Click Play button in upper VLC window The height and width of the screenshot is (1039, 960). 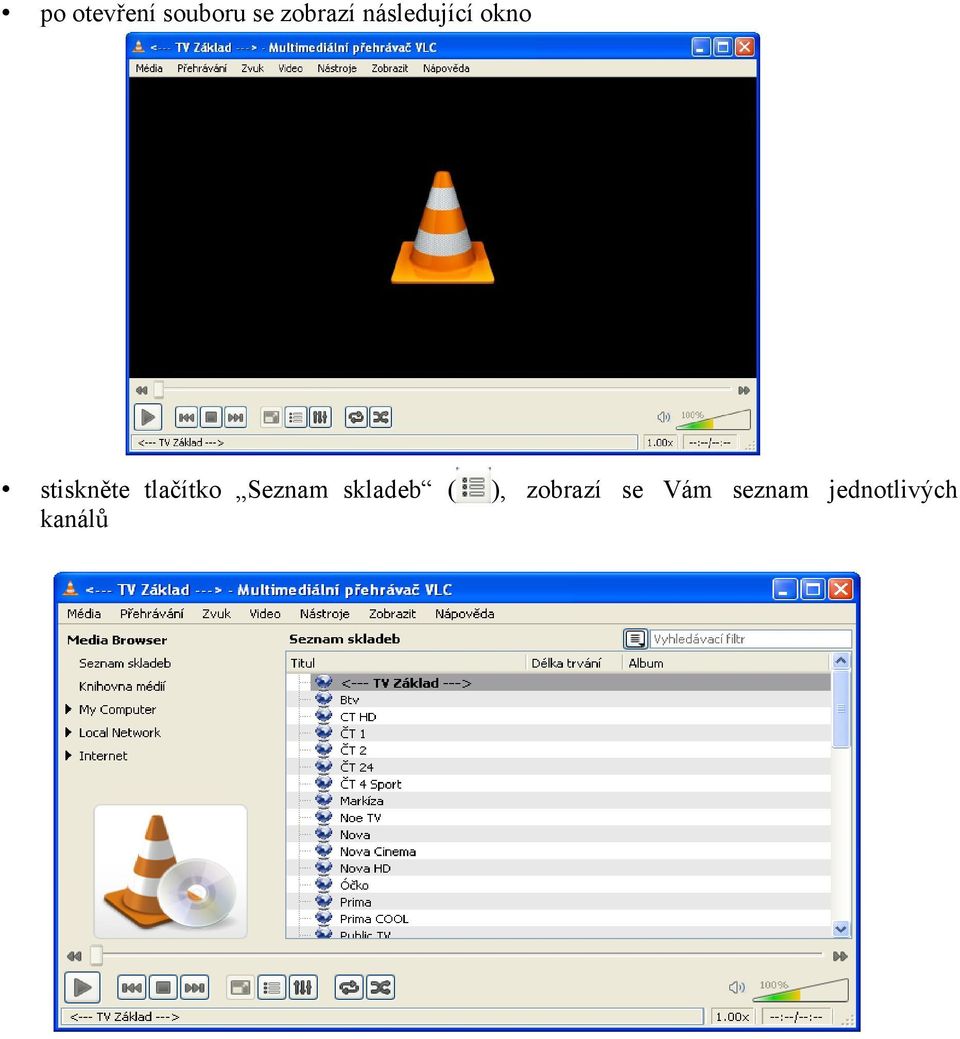148,417
